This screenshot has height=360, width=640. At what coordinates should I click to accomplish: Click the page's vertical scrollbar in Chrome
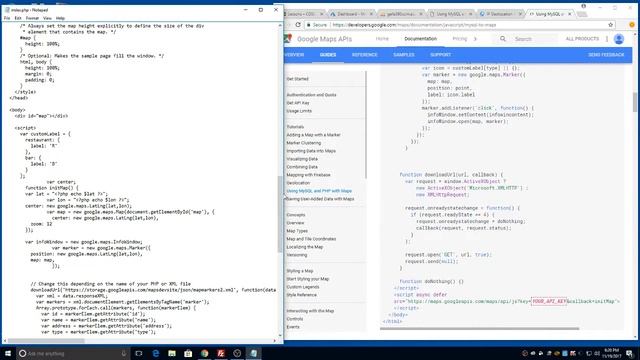635,102
